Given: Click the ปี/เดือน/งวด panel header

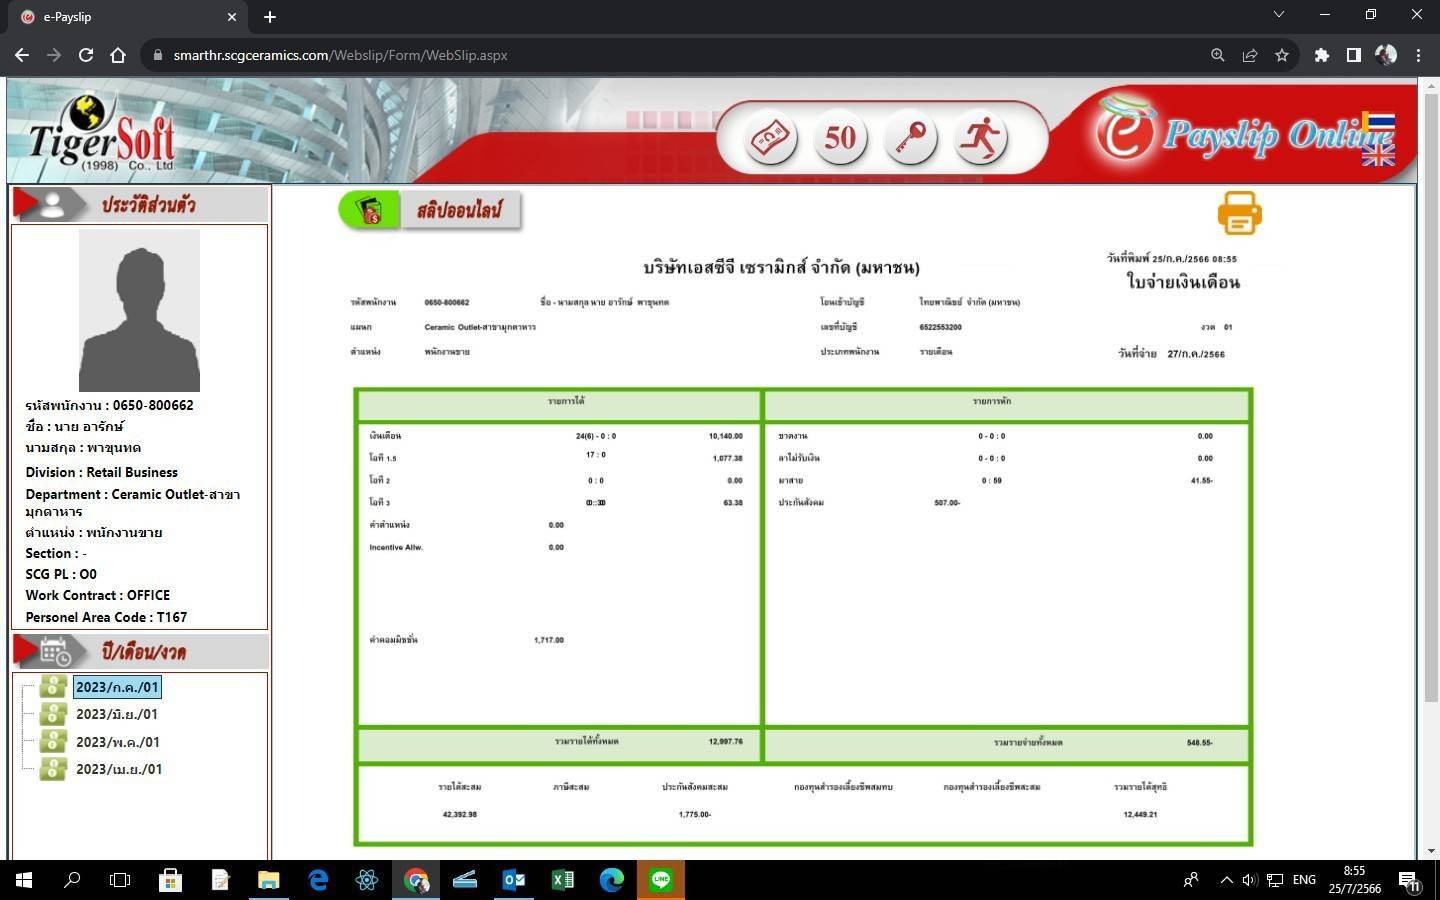Looking at the screenshot, I should coord(140,652).
